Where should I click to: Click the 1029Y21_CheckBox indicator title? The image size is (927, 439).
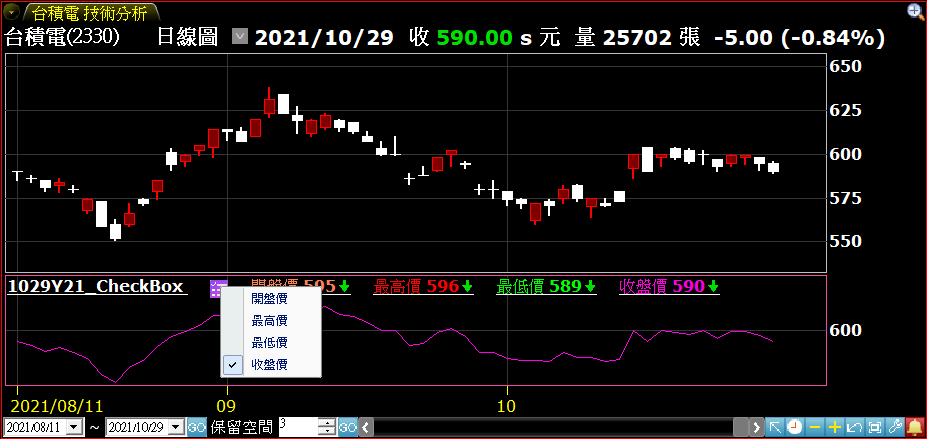tap(95, 287)
